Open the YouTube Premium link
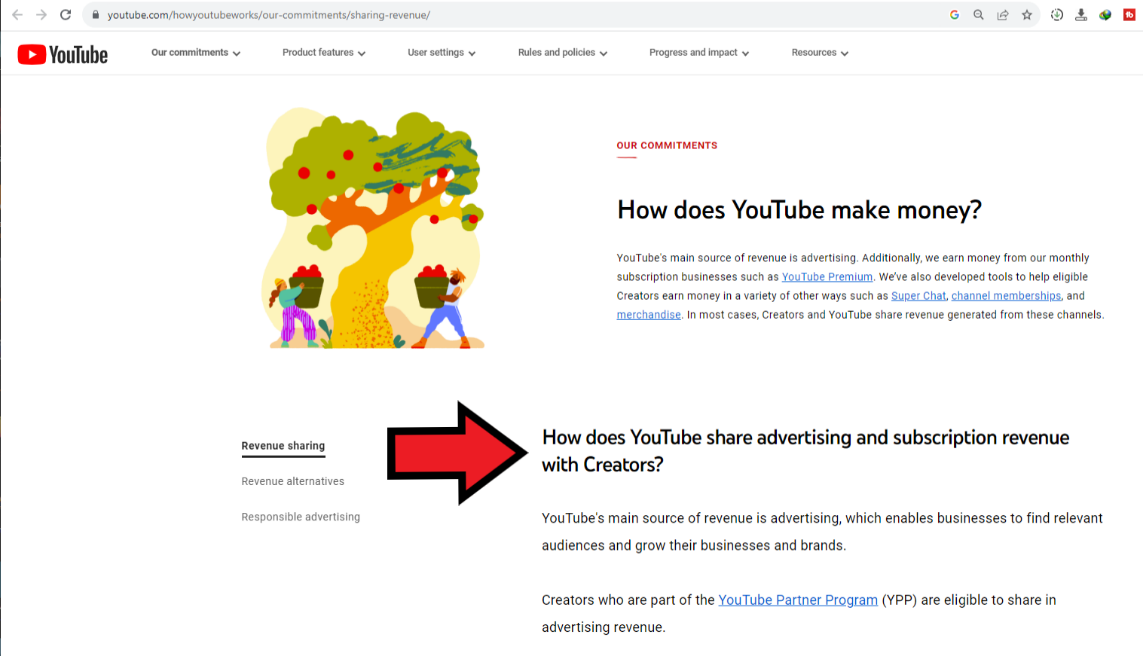The width and height of the screenshot is (1143, 656). tap(827, 277)
